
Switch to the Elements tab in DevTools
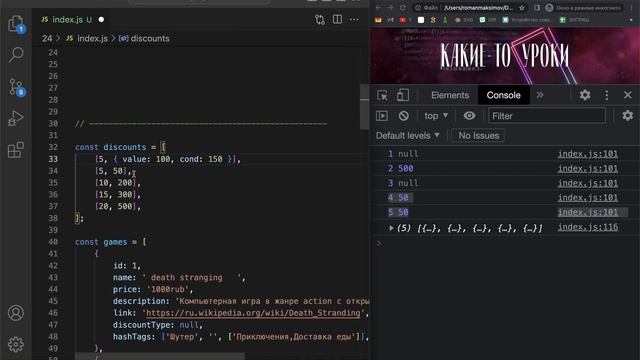click(x=450, y=95)
